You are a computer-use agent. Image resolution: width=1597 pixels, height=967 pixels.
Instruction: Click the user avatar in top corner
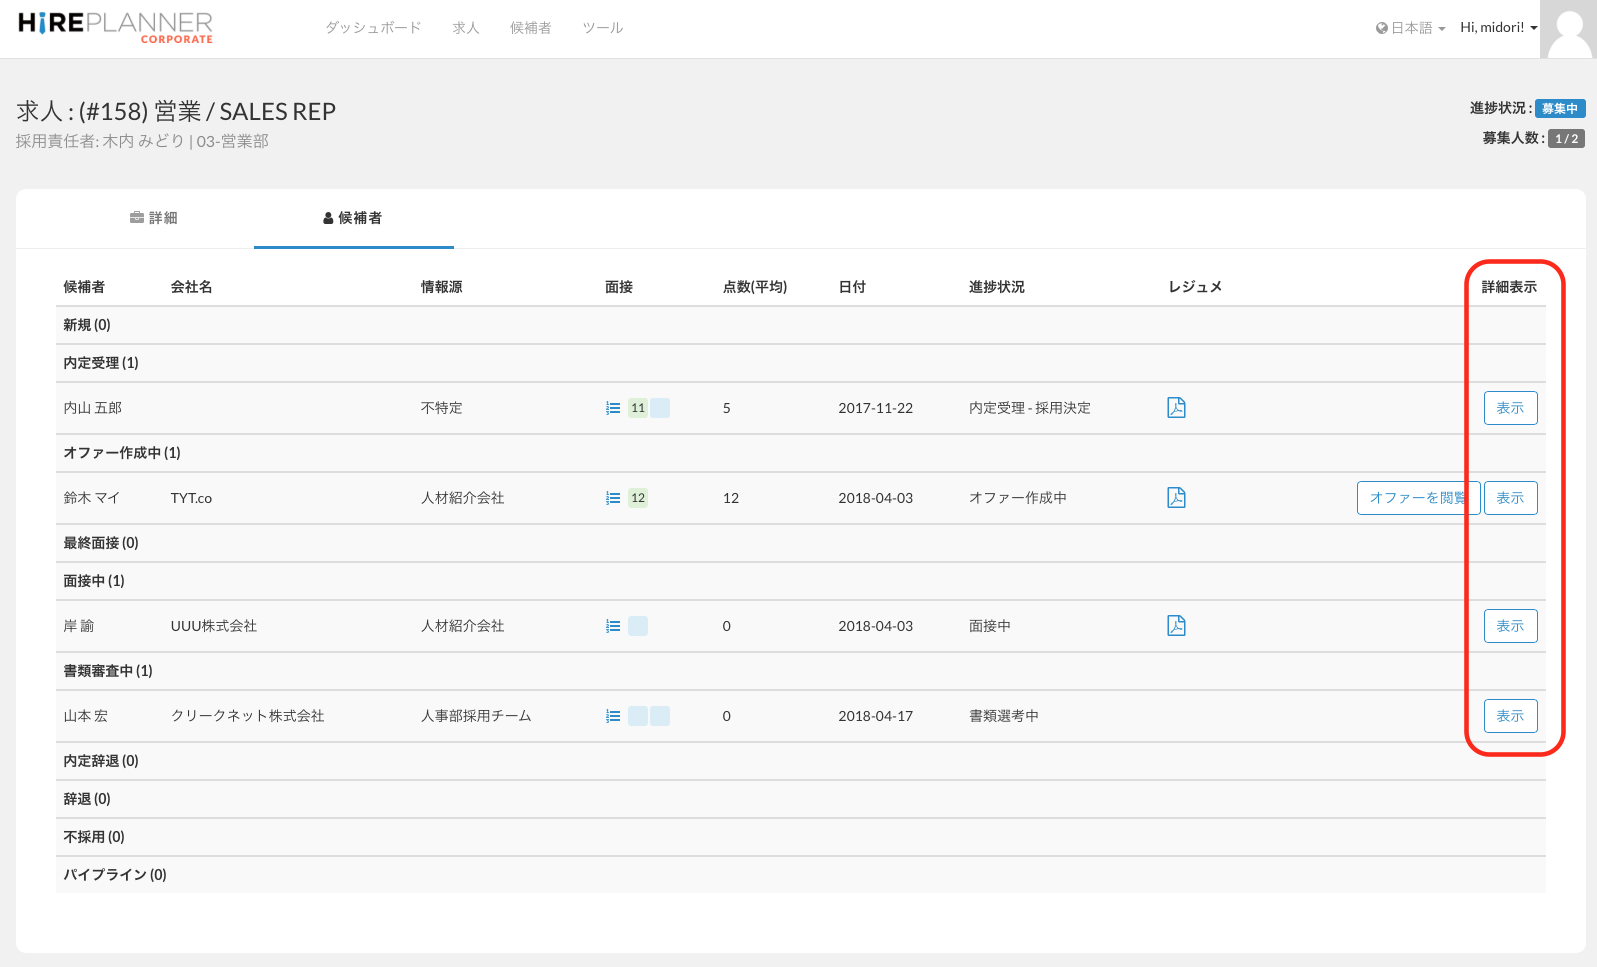tap(1567, 29)
